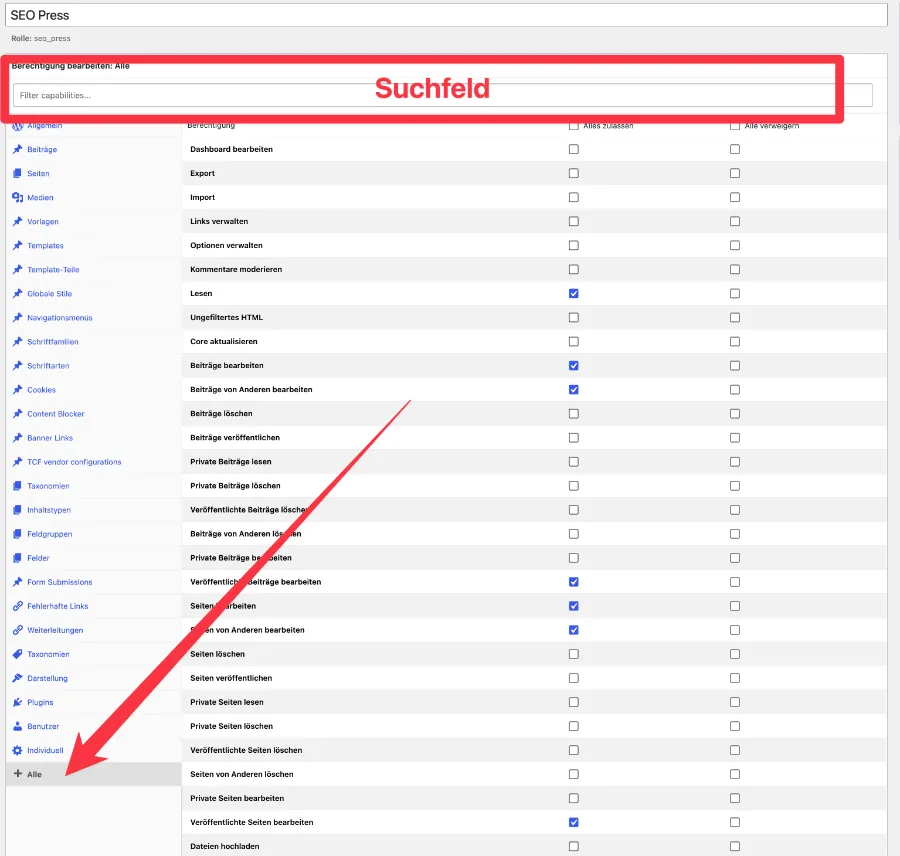900x856 pixels.
Task: Click the user icon beside Benutzer
Action: click(x=17, y=726)
